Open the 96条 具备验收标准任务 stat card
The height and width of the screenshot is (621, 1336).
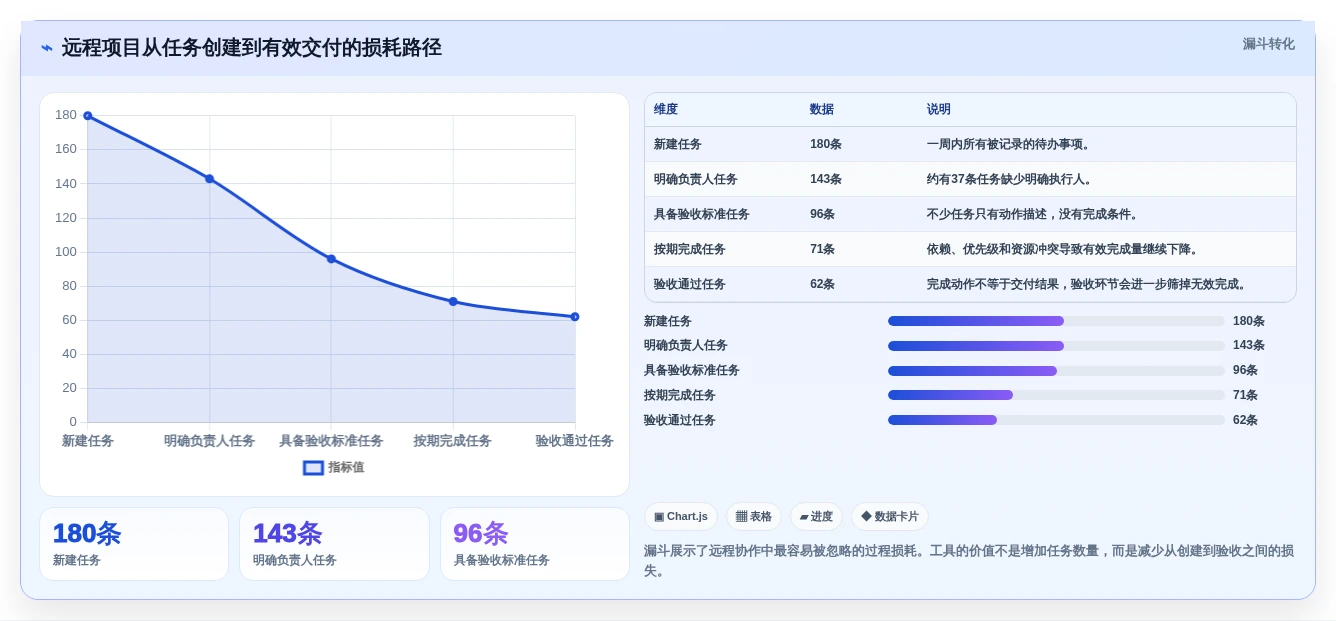(535, 544)
